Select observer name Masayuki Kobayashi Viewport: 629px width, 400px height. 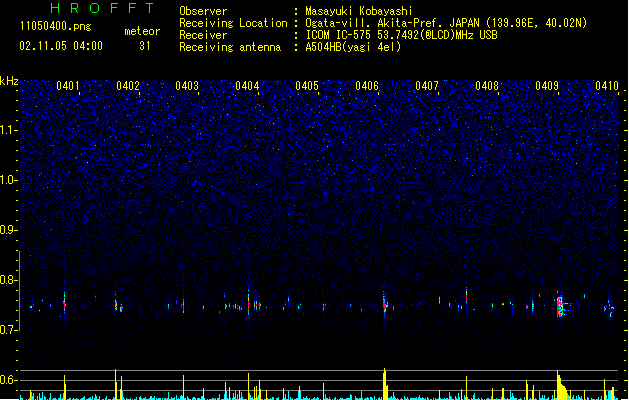point(359,11)
